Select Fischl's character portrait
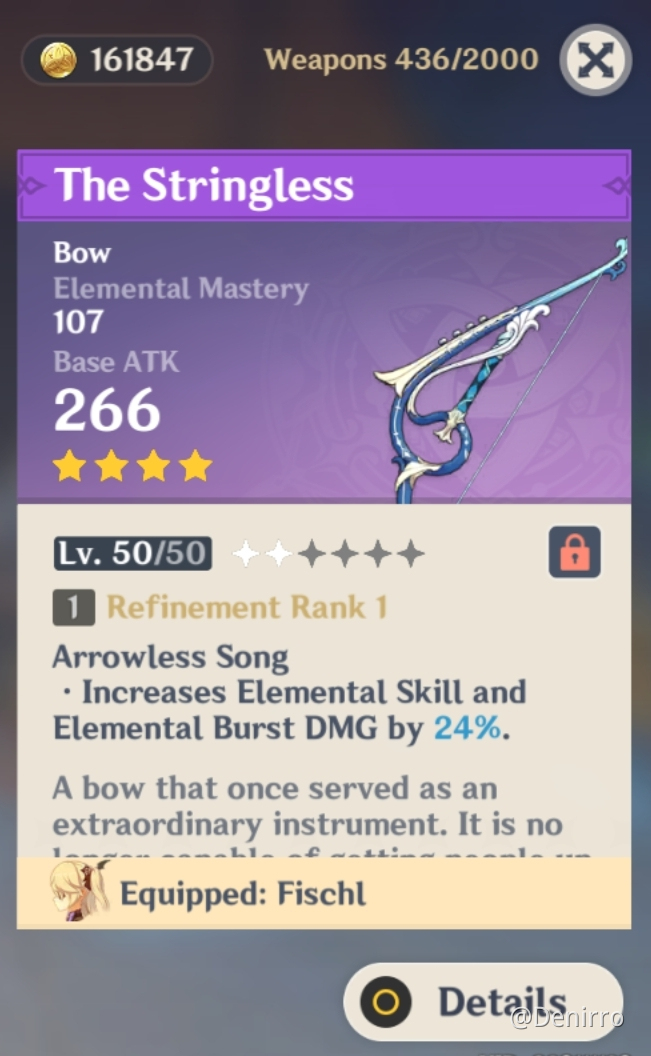Screen dimensions: 651x1056 (x=79, y=891)
